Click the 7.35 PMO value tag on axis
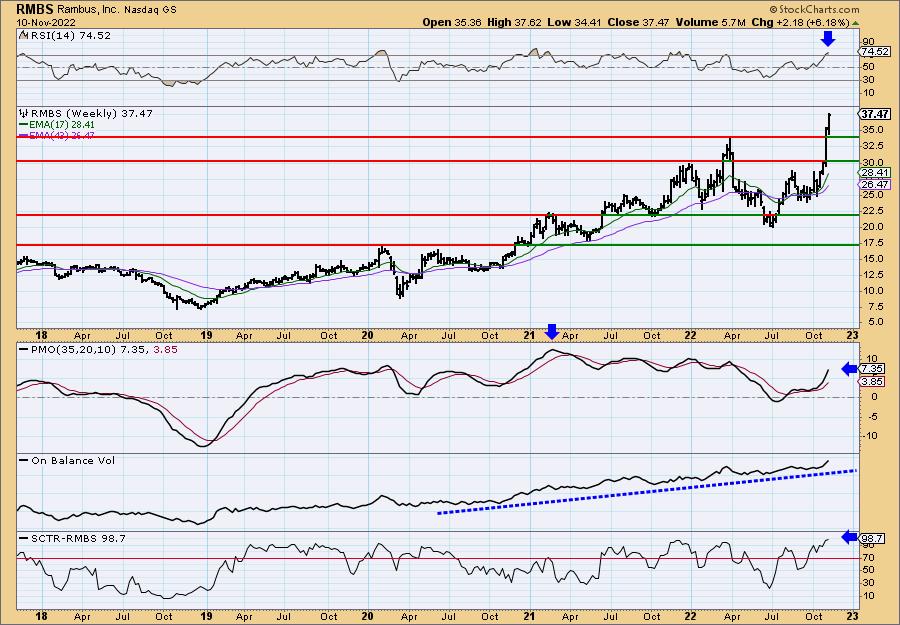 [x=872, y=369]
